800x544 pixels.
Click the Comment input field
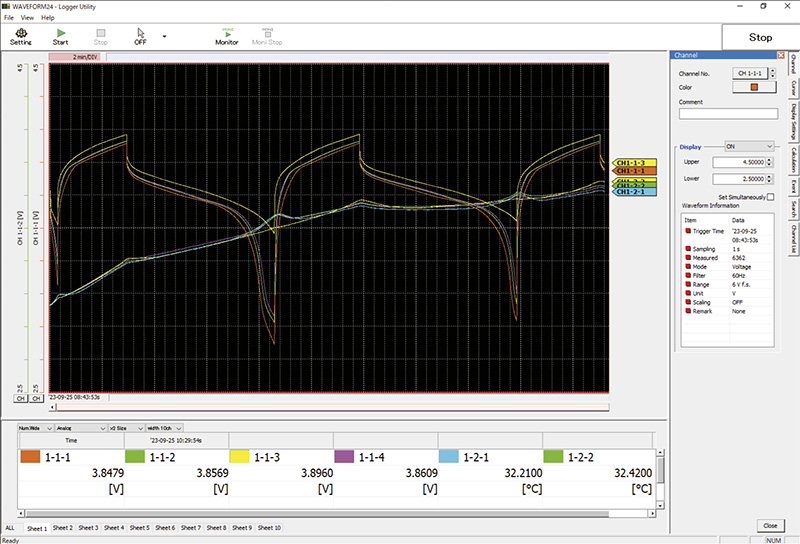[728, 114]
